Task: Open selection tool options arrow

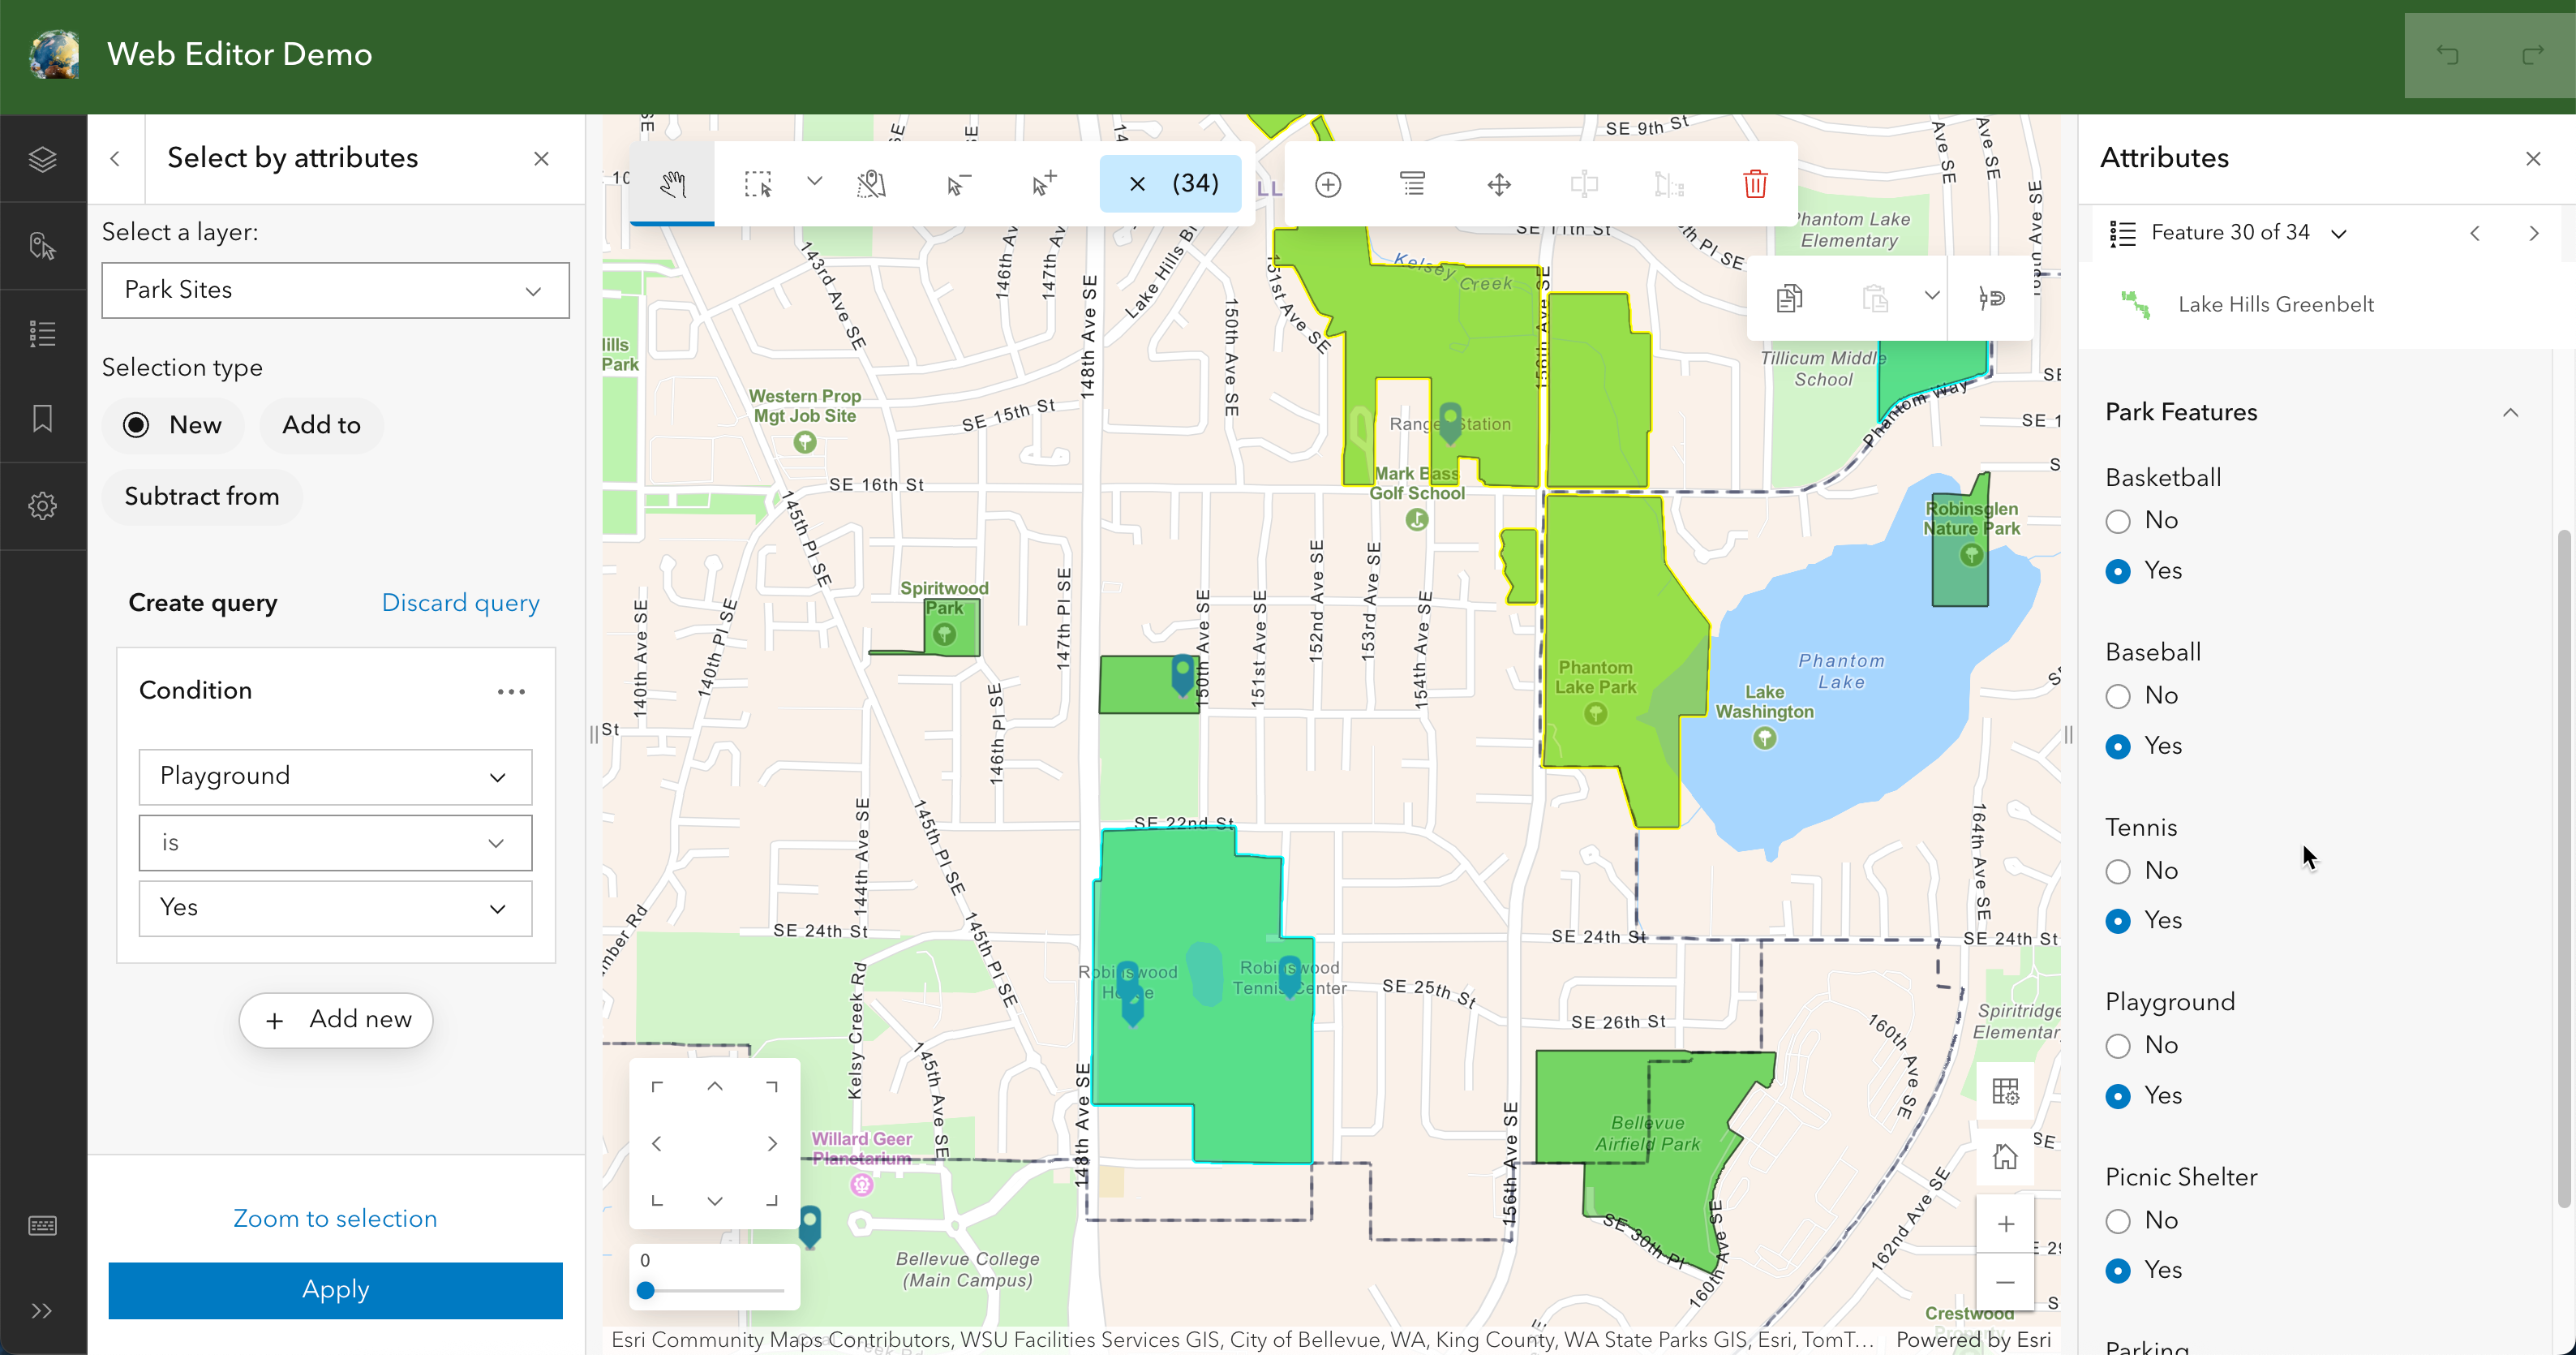Action: pos(814,182)
